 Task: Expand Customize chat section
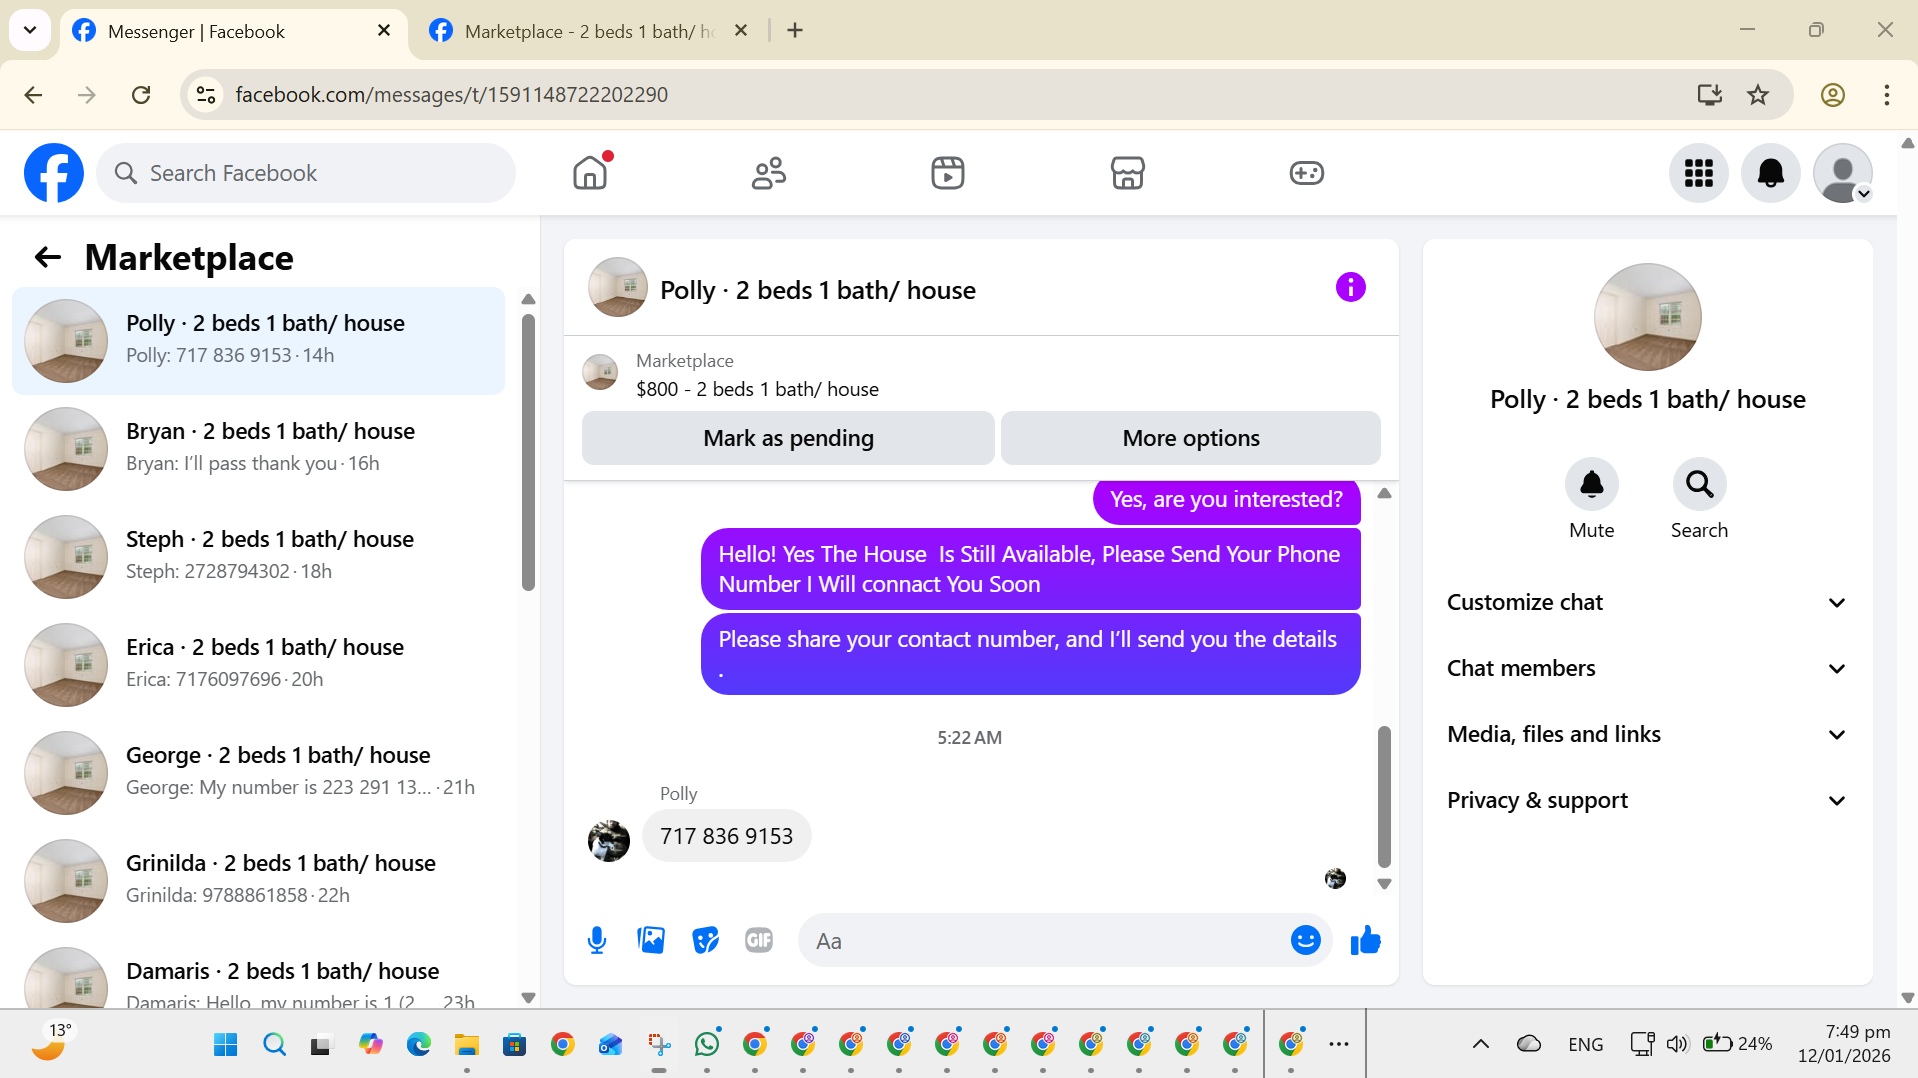tap(1647, 602)
